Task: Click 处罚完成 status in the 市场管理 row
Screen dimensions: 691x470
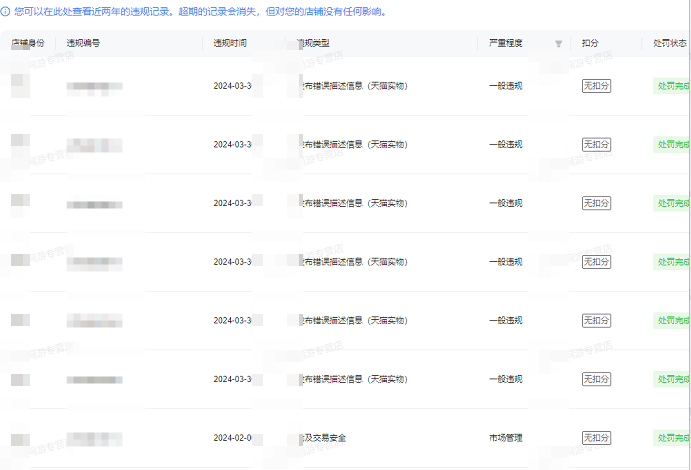Action: tap(672, 438)
